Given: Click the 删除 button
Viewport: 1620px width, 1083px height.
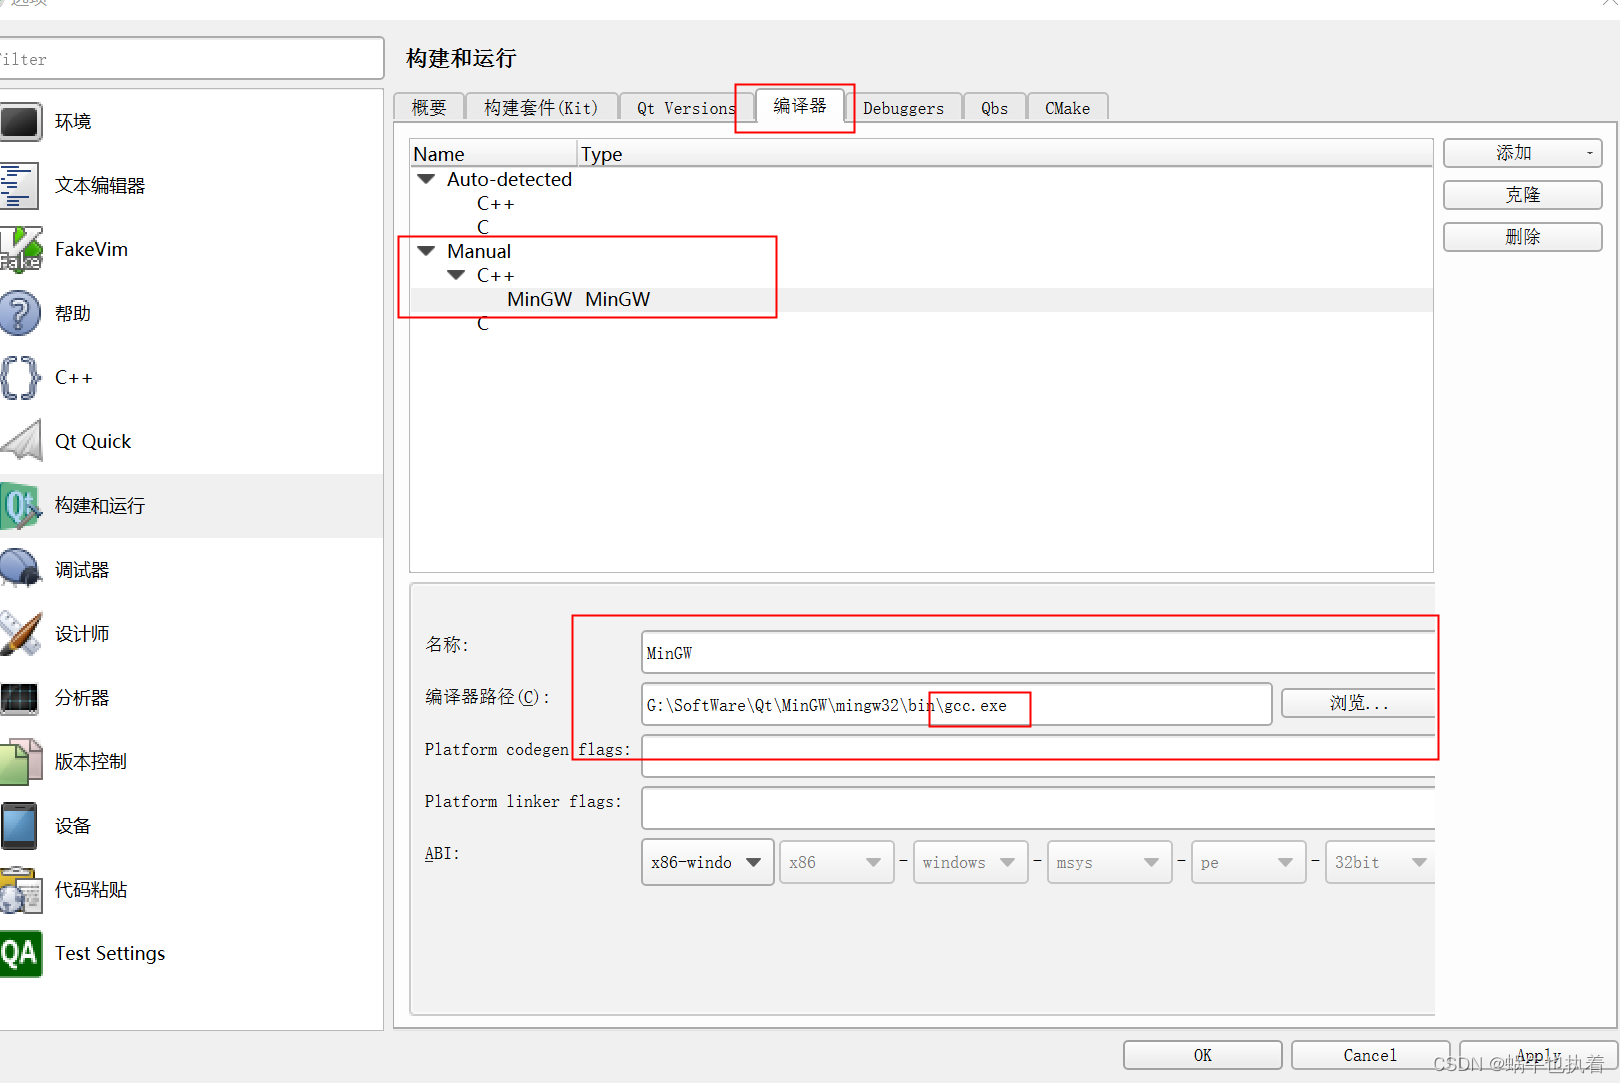Looking at the screenshot, I should point(1523,237).
